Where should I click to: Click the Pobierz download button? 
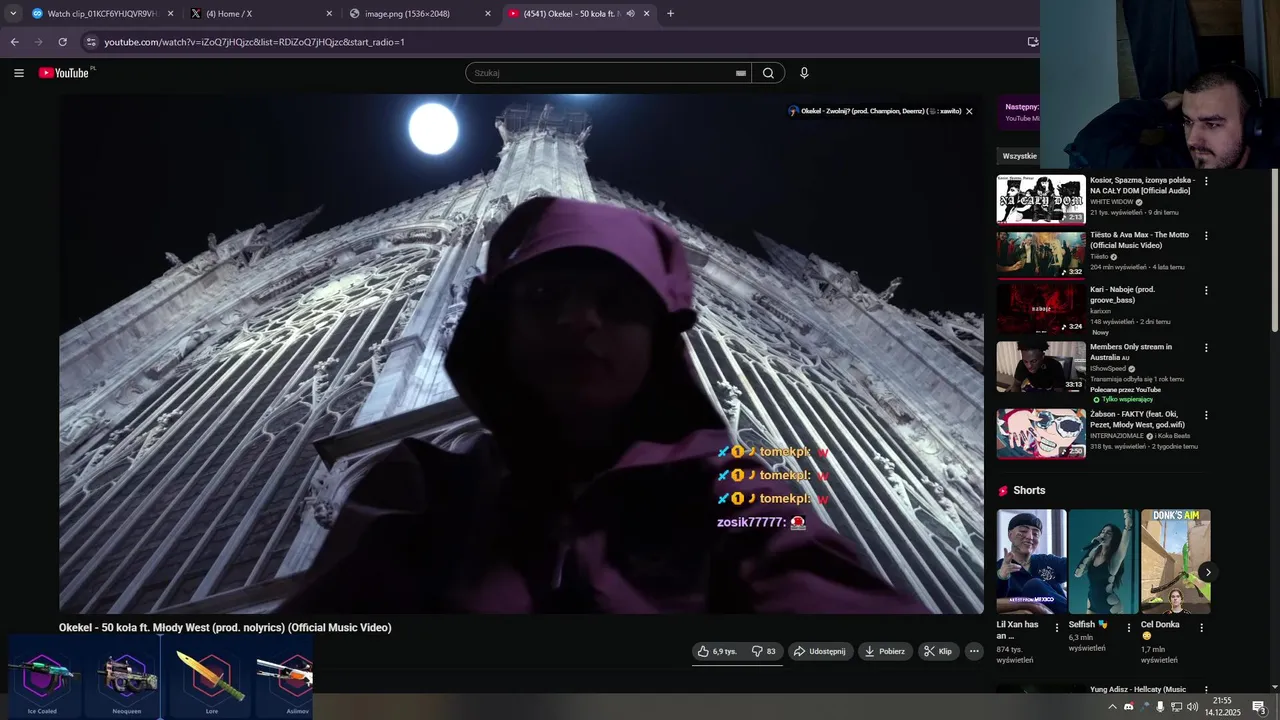[885, 651]
